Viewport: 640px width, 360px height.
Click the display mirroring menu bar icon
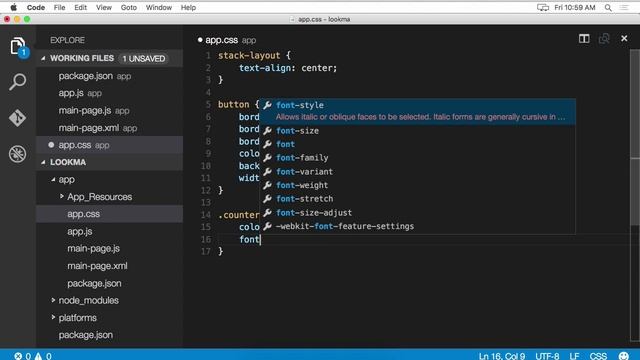(542, 7)
